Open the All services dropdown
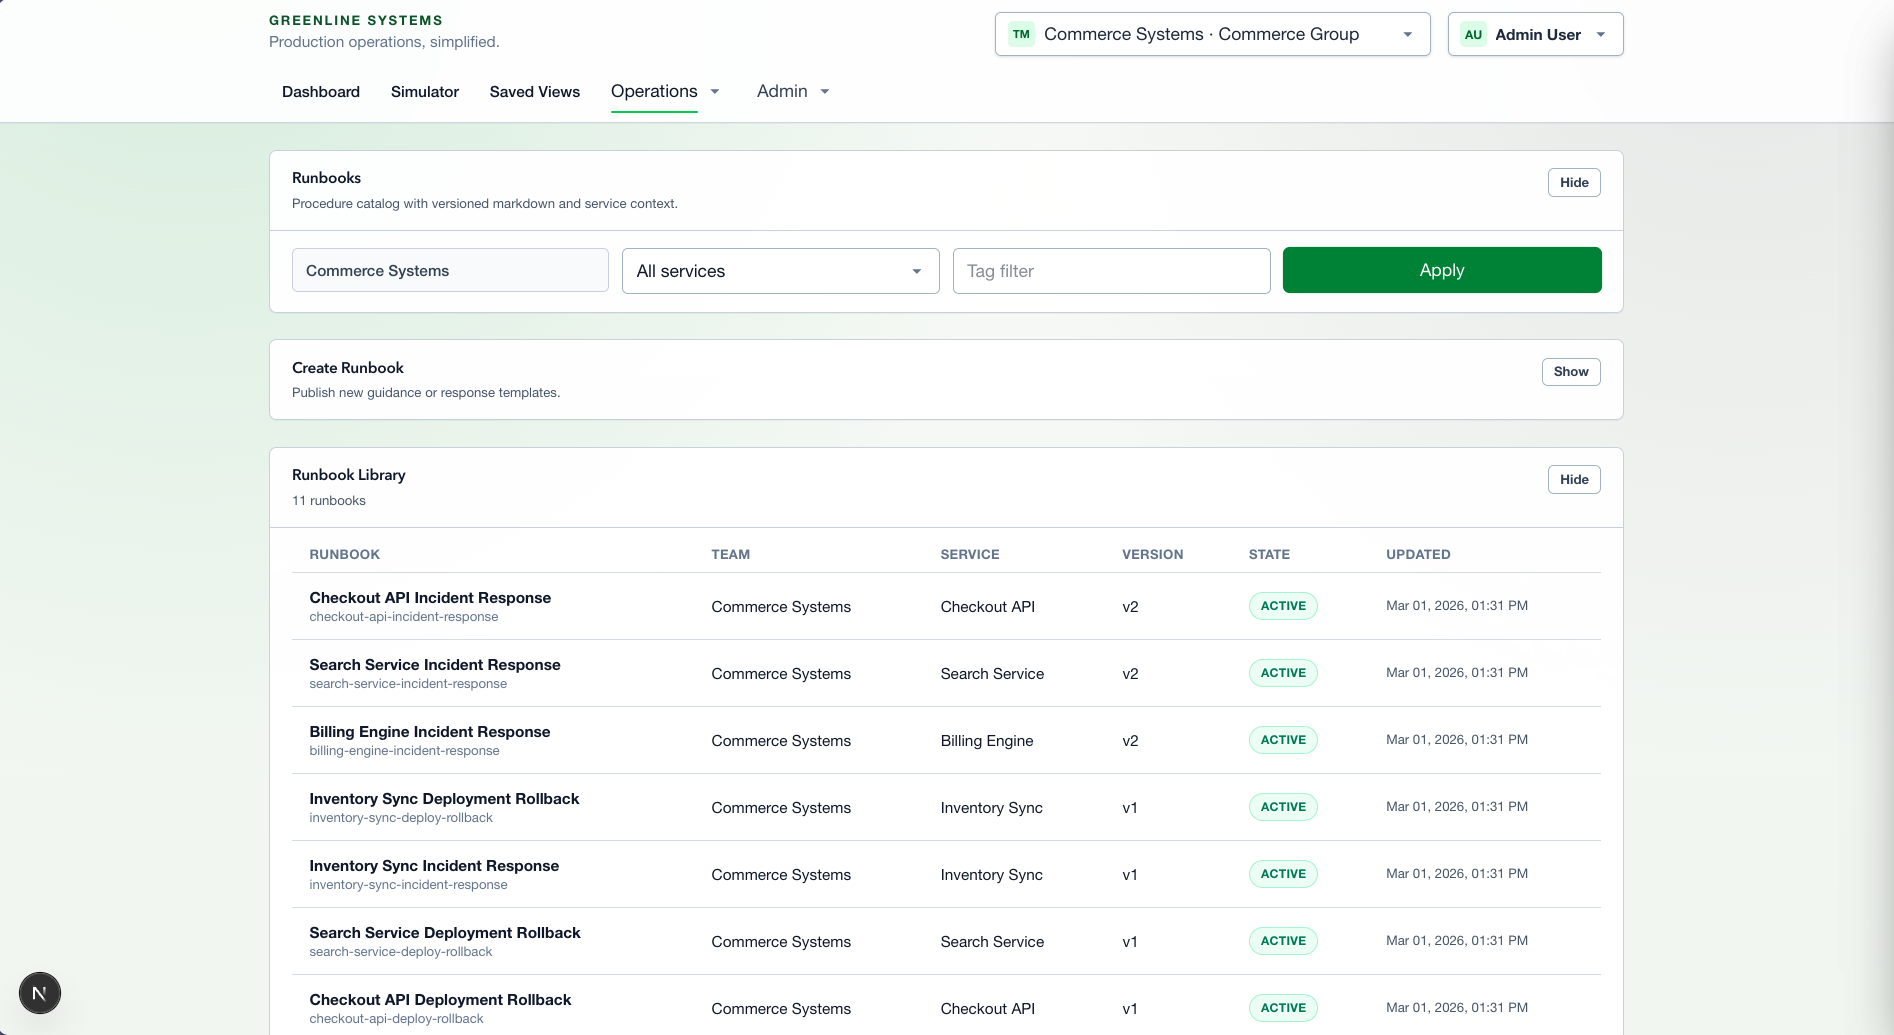Viewport: 1894px width, 1035px height. click(x=780, y=271)
